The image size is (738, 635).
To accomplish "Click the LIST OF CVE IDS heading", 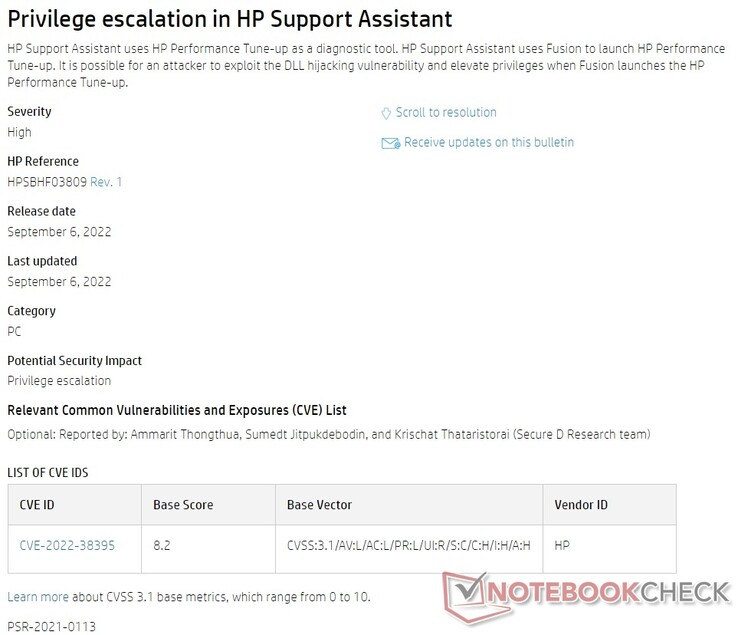I will pyautogui.click(x=48, y=473).
